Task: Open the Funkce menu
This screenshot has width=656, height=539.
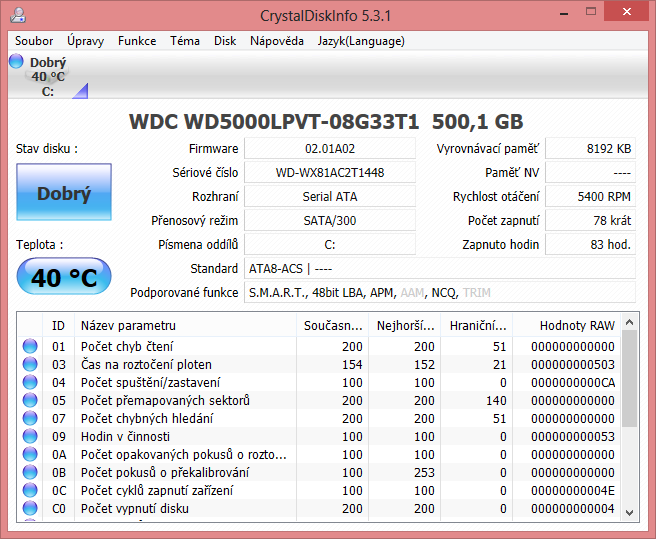Action: [137, 41]
